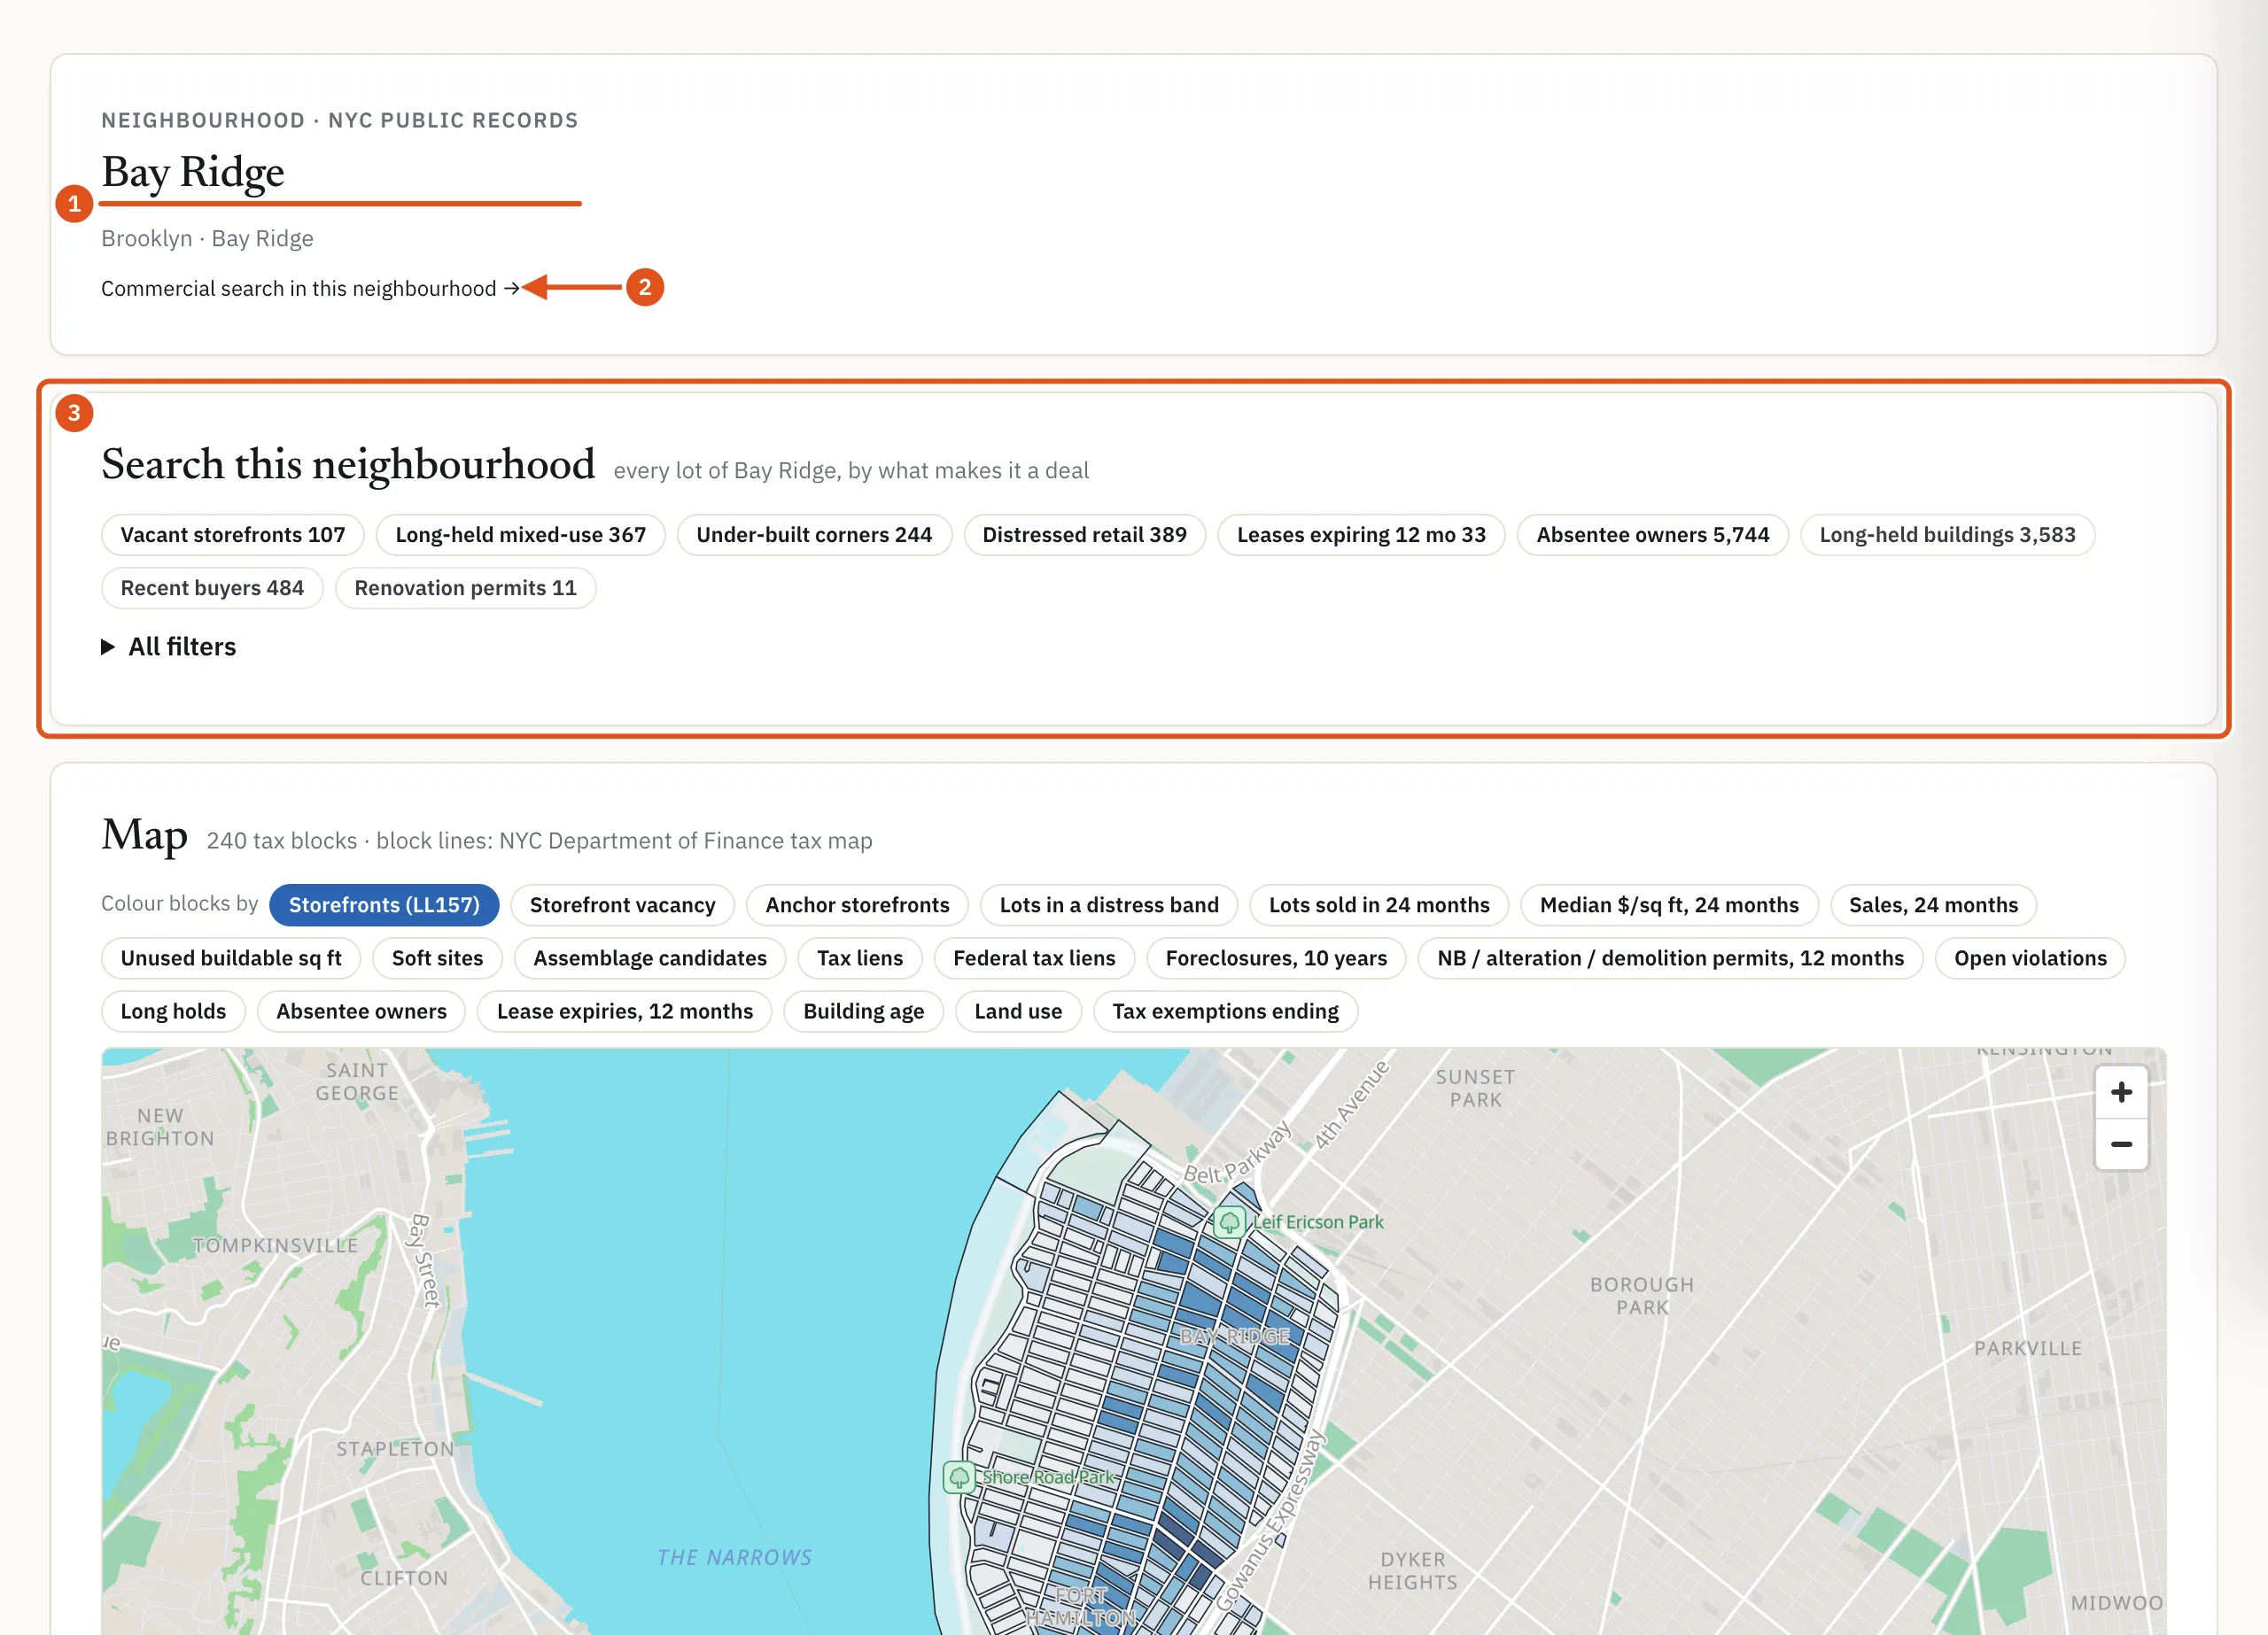This screenshot has width=2268, height=1635.
Task: Choose the Building age map layer
Action: click(x=863, y=1011)
